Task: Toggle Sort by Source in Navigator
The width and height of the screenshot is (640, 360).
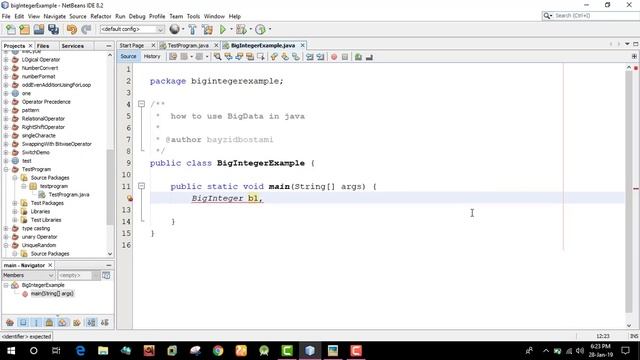Action: 104,322
